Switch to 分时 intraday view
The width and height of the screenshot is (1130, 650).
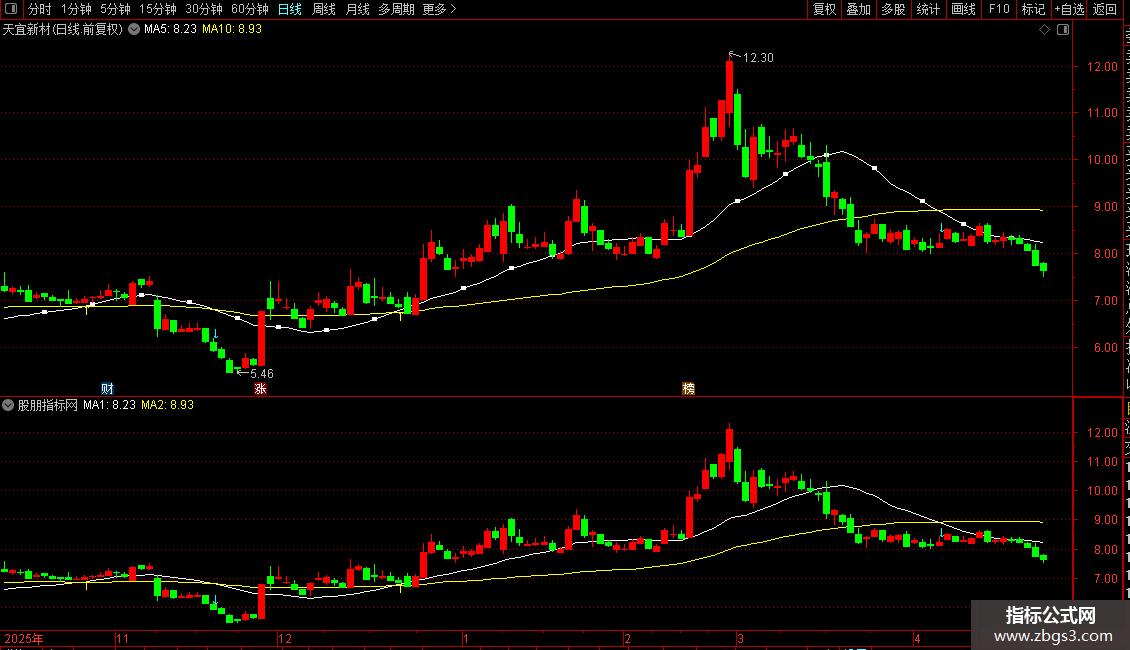pos(40,9)
